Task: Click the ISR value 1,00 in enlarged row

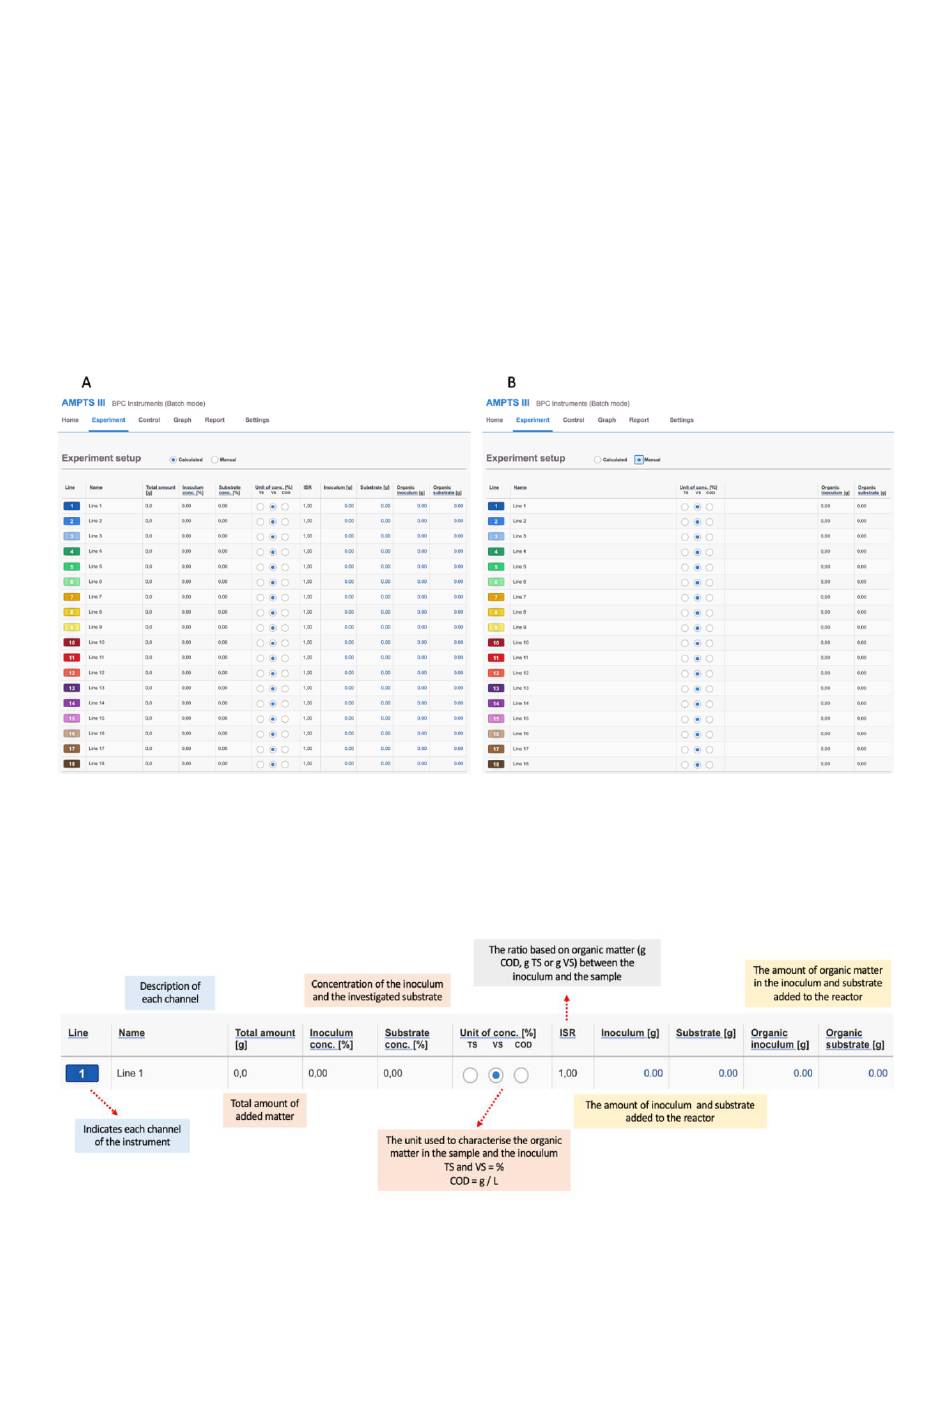Action: tap(568, 1073)
